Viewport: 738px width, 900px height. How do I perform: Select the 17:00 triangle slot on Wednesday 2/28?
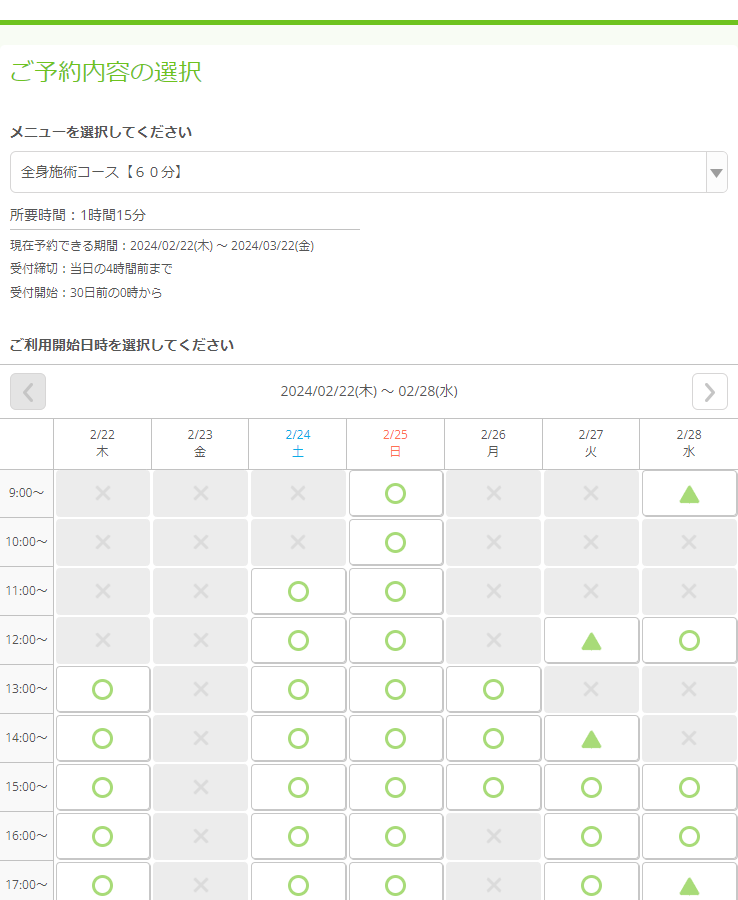(x=689, y=884)
